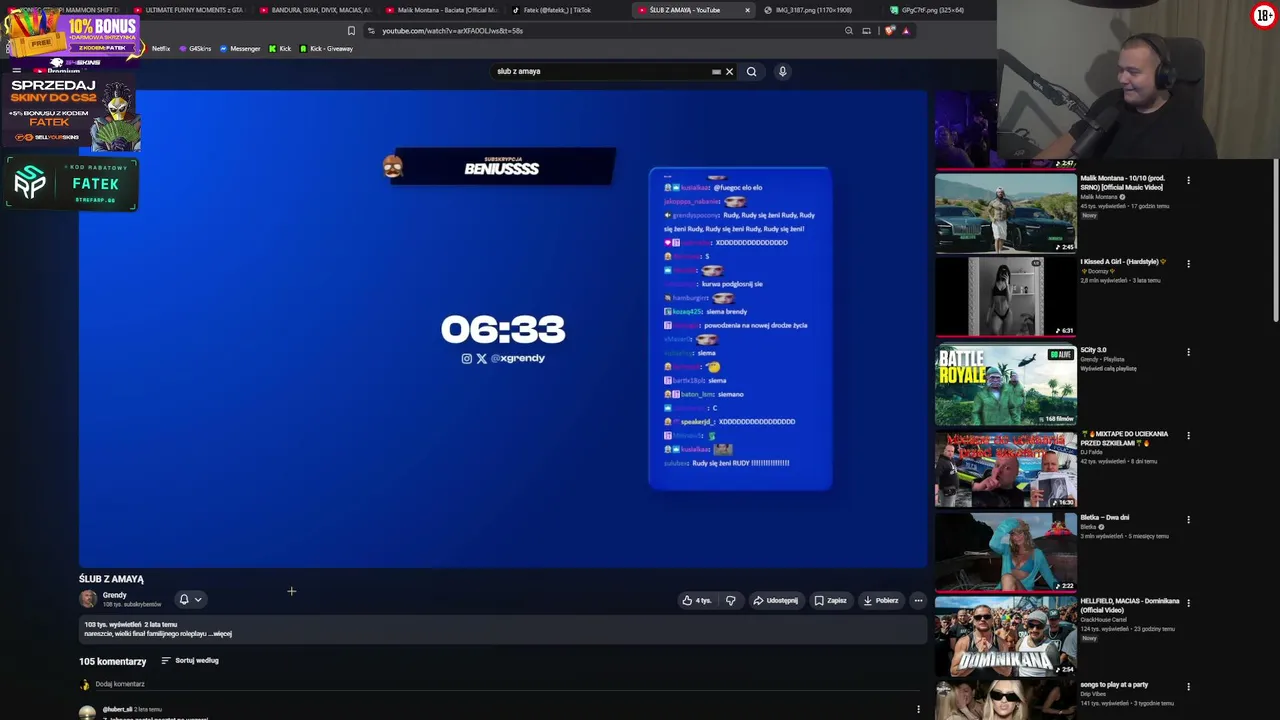Viewport: 1280px width, 720px height.
Task: Open subscription notification bell dropdown
Action: click(x=190, y=600)
